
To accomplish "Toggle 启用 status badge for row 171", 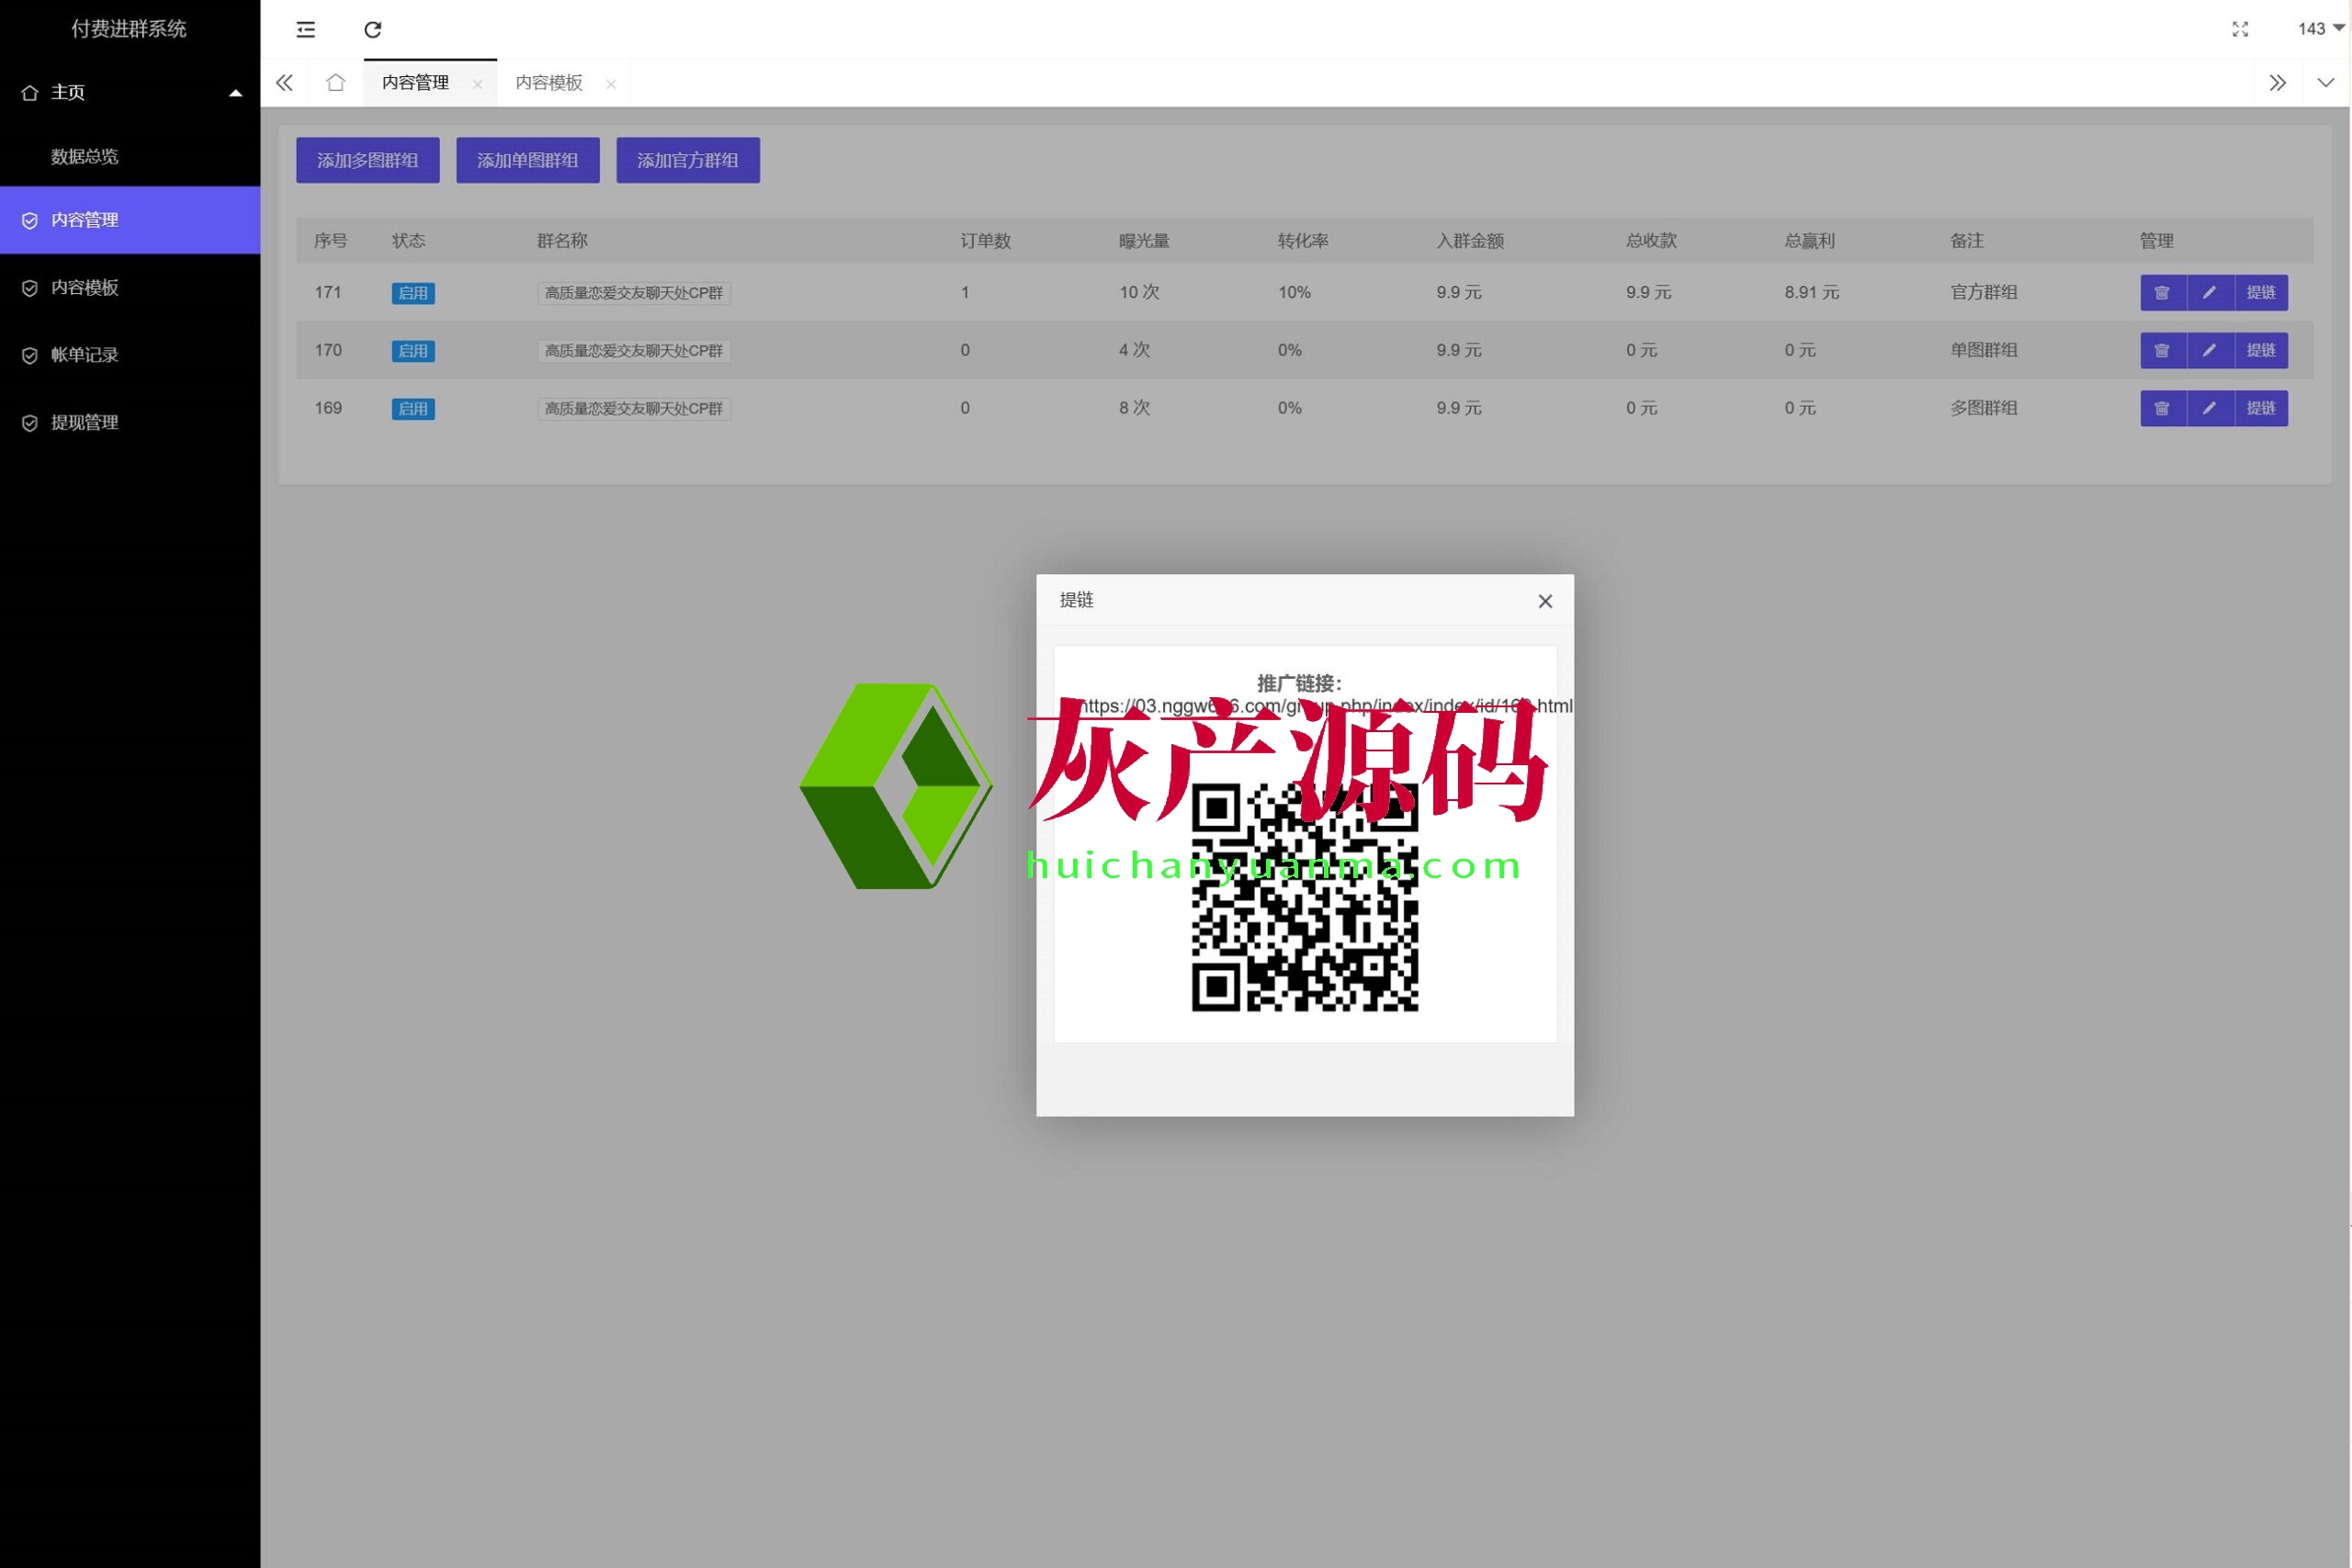I will [x=413, y=293].
